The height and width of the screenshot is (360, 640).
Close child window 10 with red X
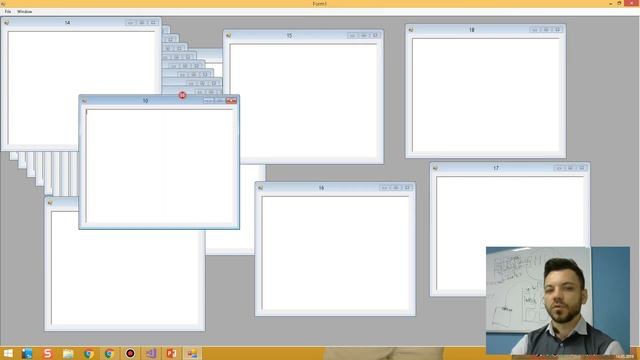point(231,100)
